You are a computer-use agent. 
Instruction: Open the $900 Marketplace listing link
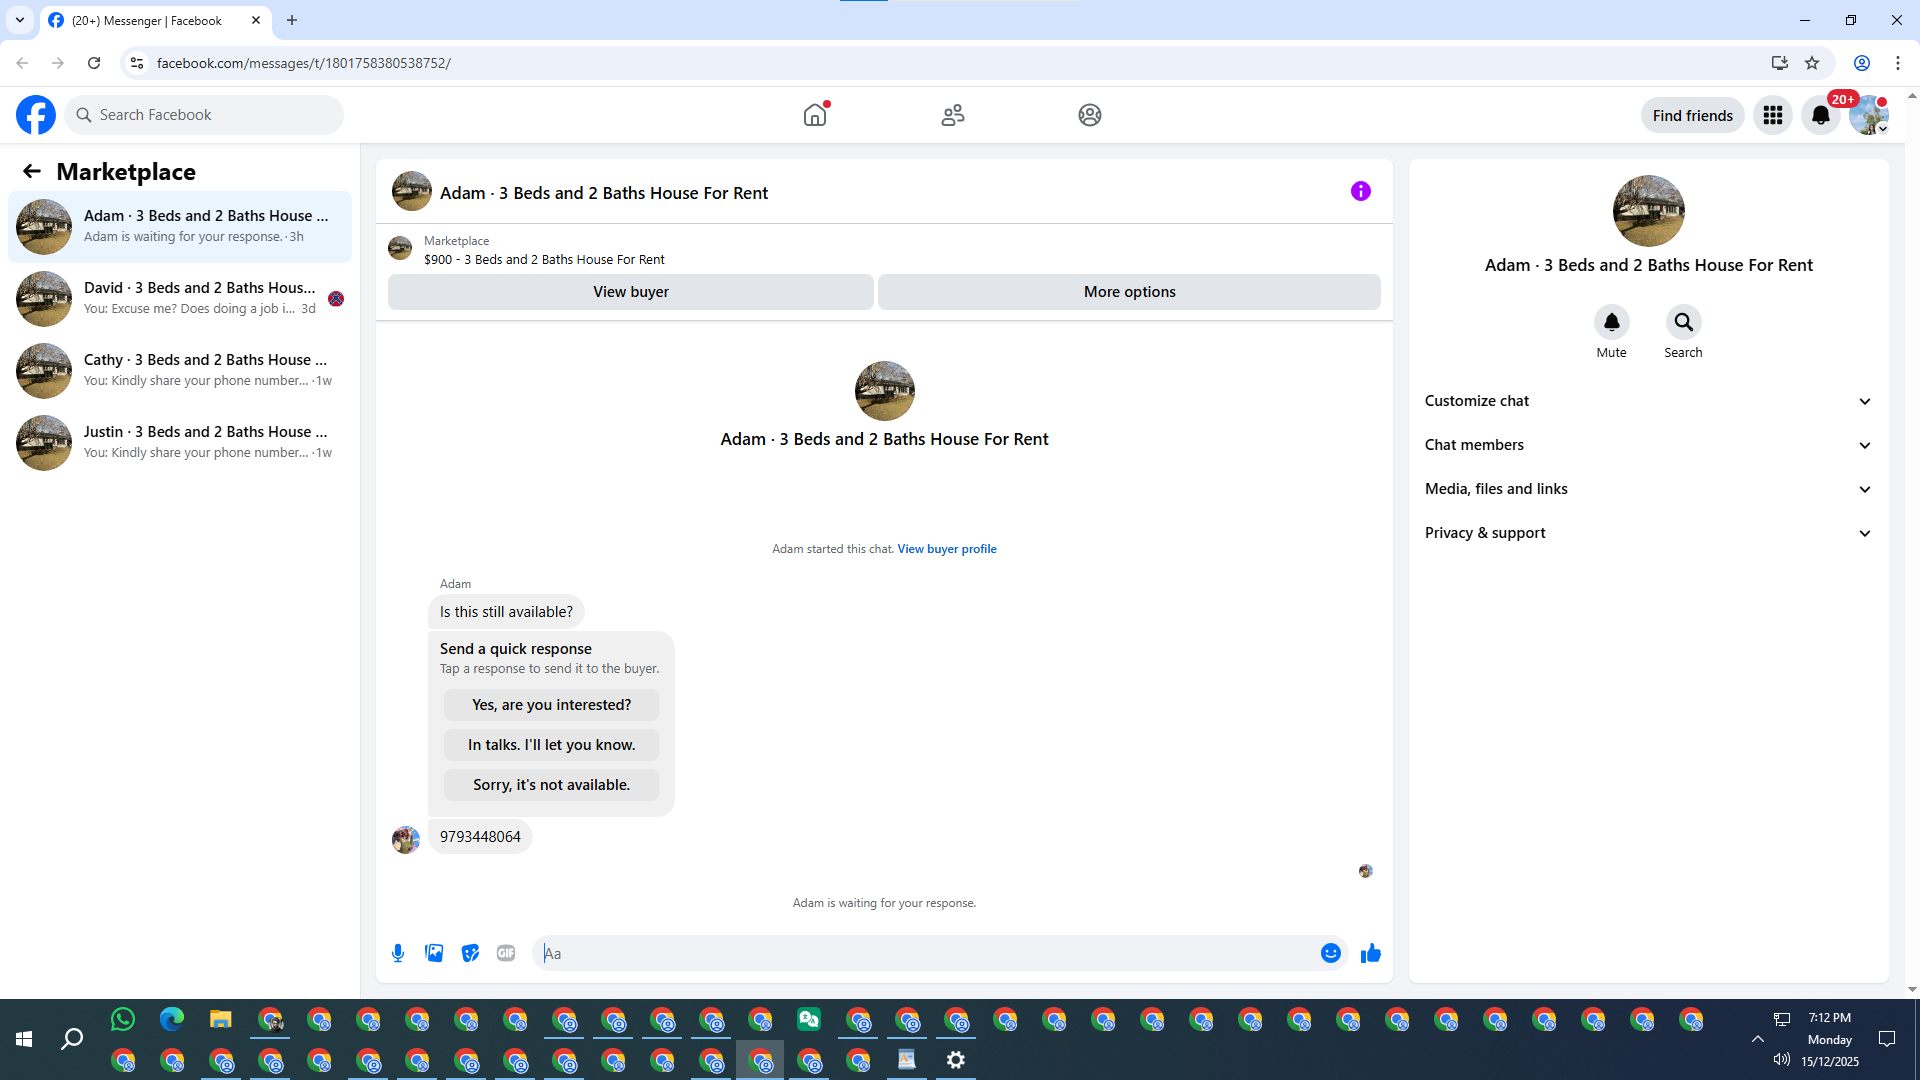click(544, 260)
